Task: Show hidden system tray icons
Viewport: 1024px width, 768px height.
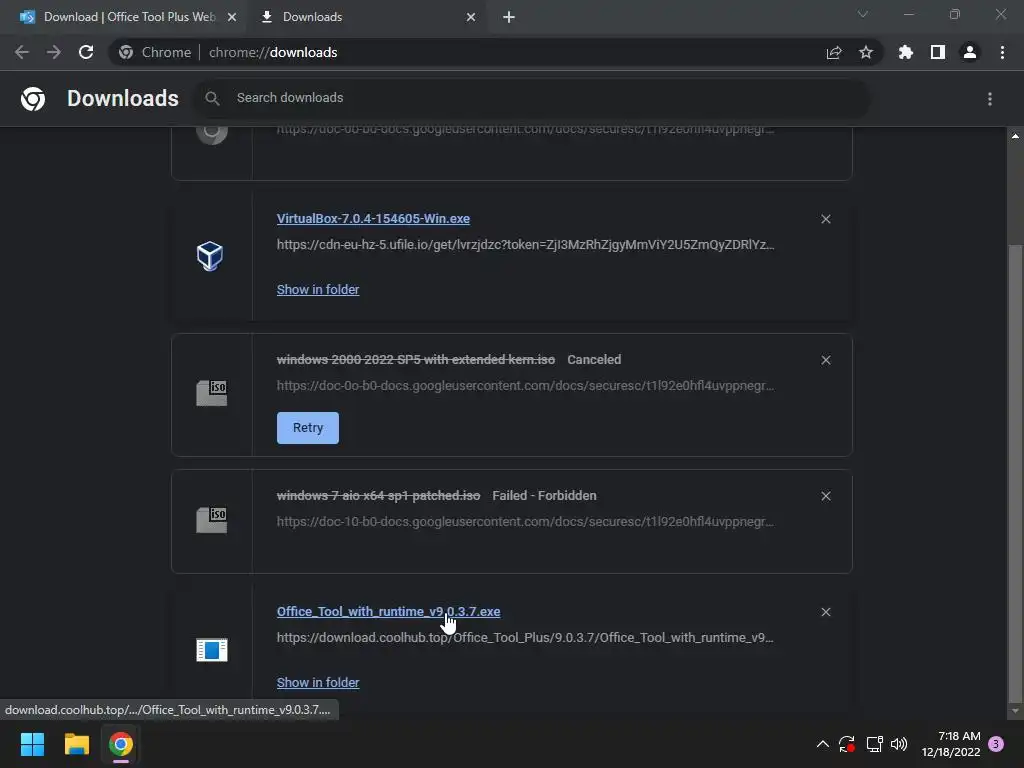Action: (823, 744)
